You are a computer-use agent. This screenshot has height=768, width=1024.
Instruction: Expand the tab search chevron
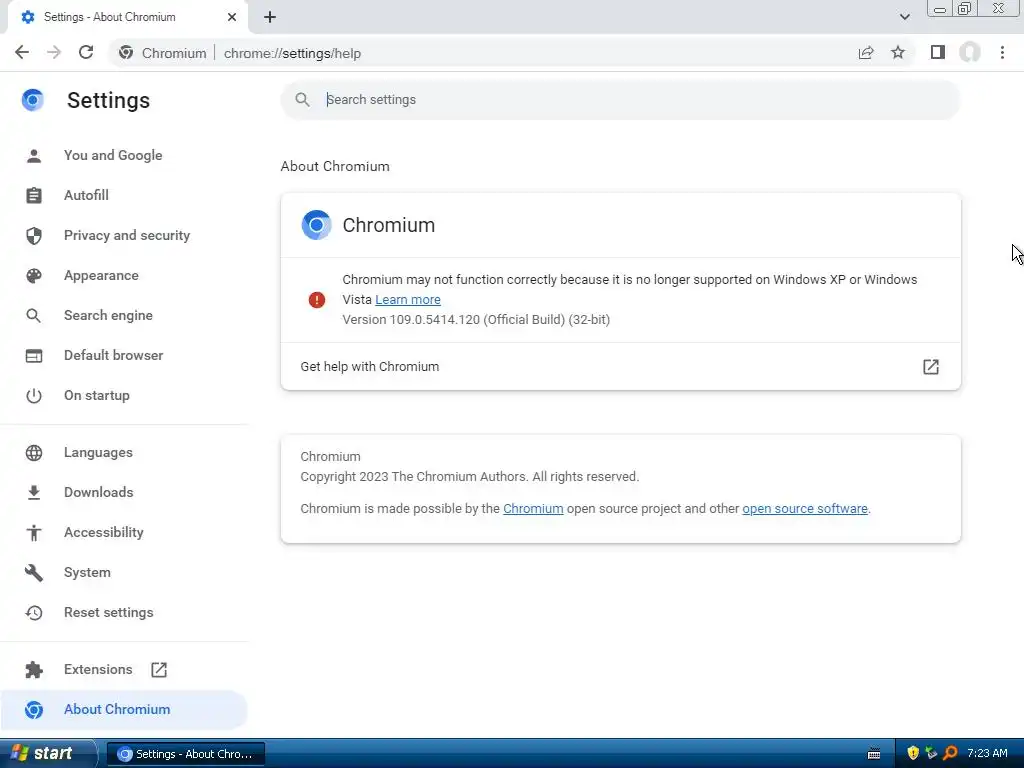[x=904, y=17]
